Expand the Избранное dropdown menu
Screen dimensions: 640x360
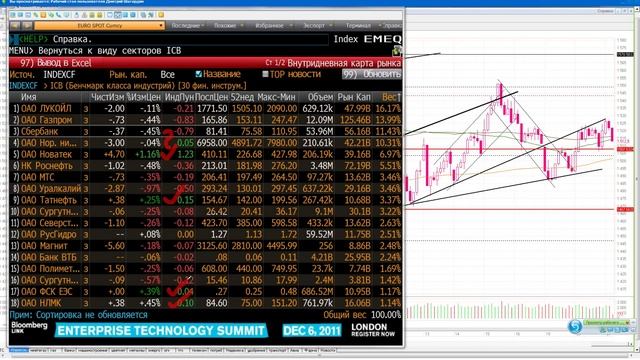point(273,26)
